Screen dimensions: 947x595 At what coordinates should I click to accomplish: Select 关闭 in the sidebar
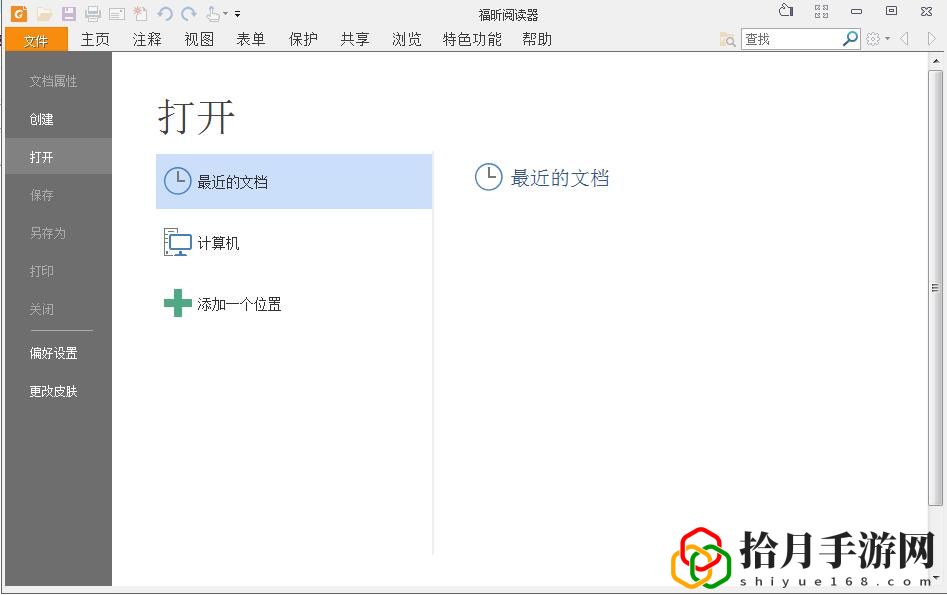coord(58,309)
